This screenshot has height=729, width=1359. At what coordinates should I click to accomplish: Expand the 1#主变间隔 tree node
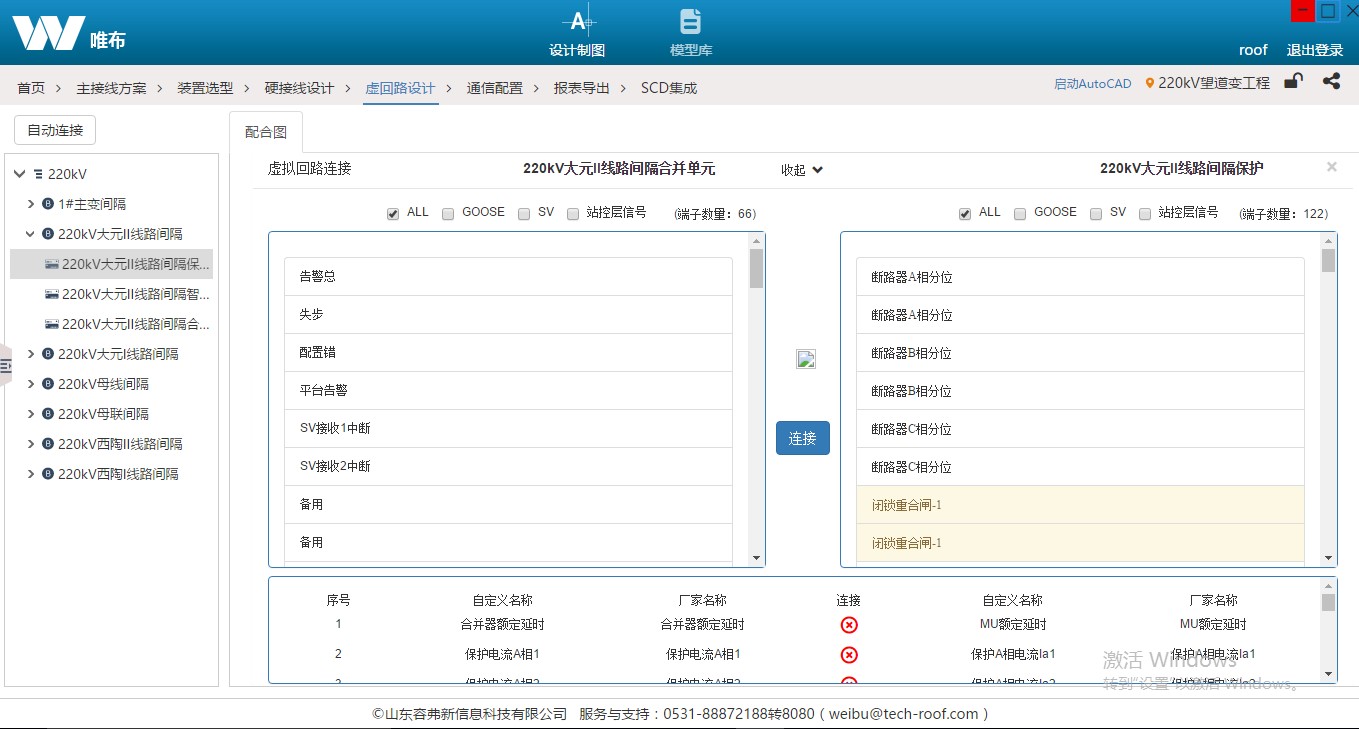click(x=31, y=204)
